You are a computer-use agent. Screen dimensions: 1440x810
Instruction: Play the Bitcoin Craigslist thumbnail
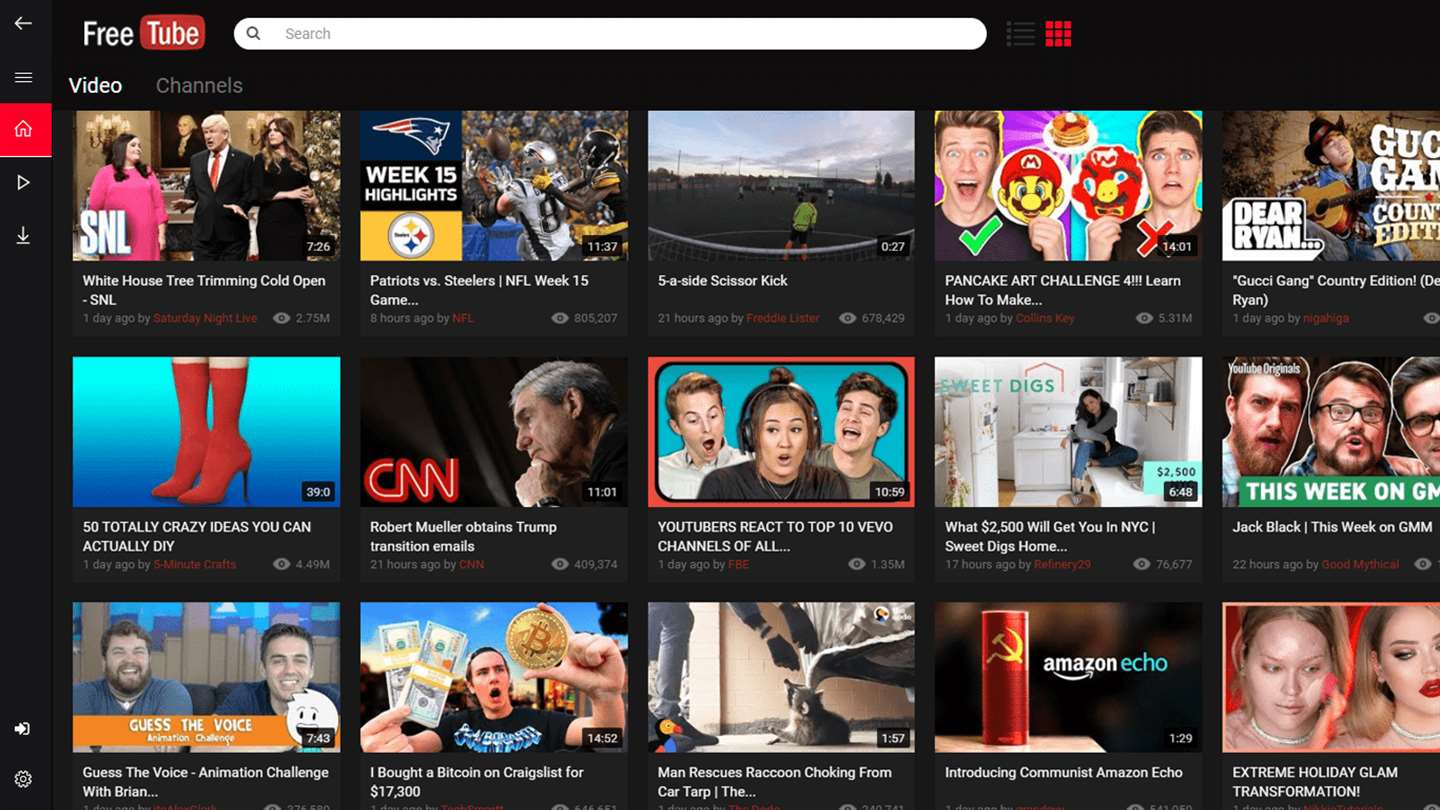pos(494,677)
